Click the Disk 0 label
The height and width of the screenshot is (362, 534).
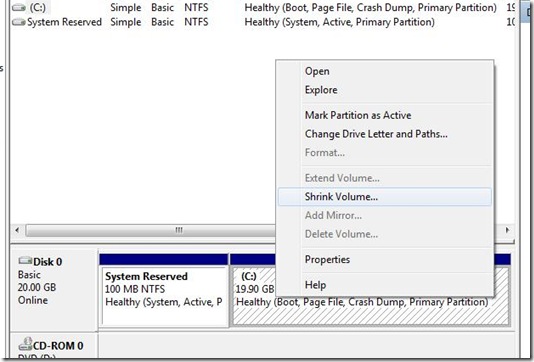click(x=47, y=262)
